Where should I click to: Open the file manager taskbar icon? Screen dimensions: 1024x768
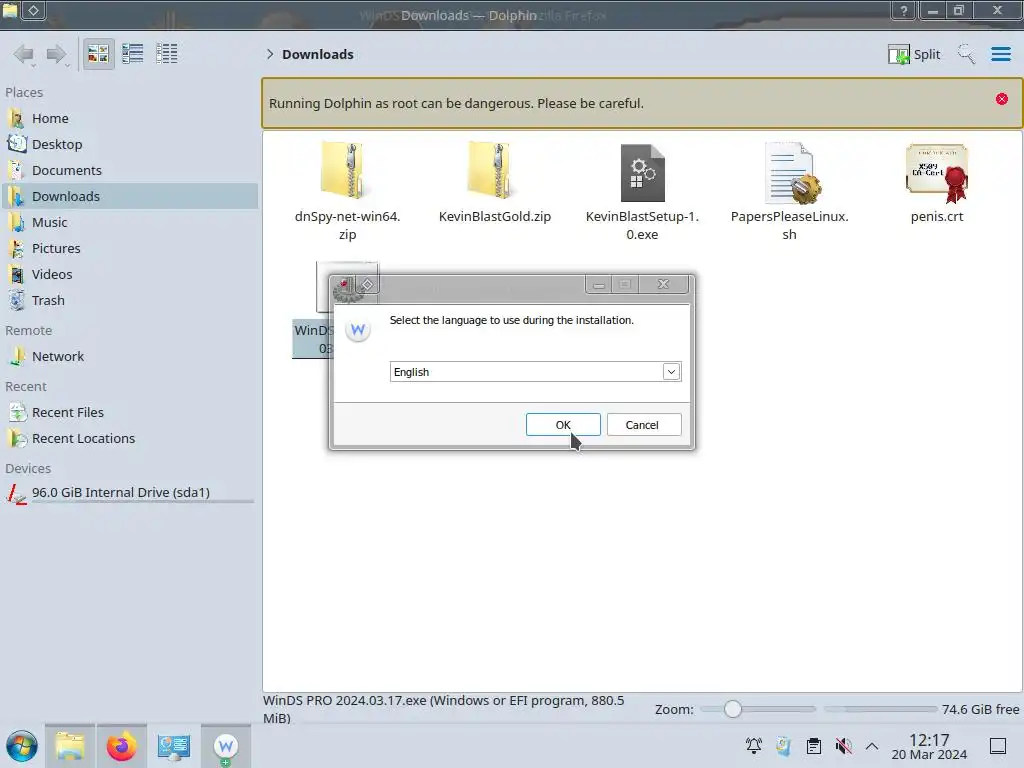click(x=70, y=746)
